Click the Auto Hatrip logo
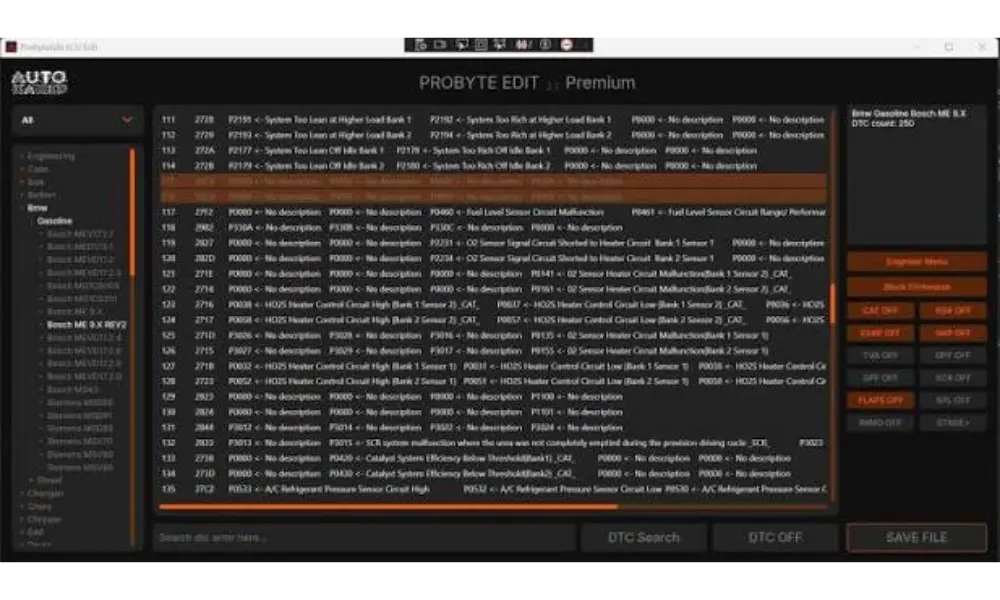 click(40, 82)
